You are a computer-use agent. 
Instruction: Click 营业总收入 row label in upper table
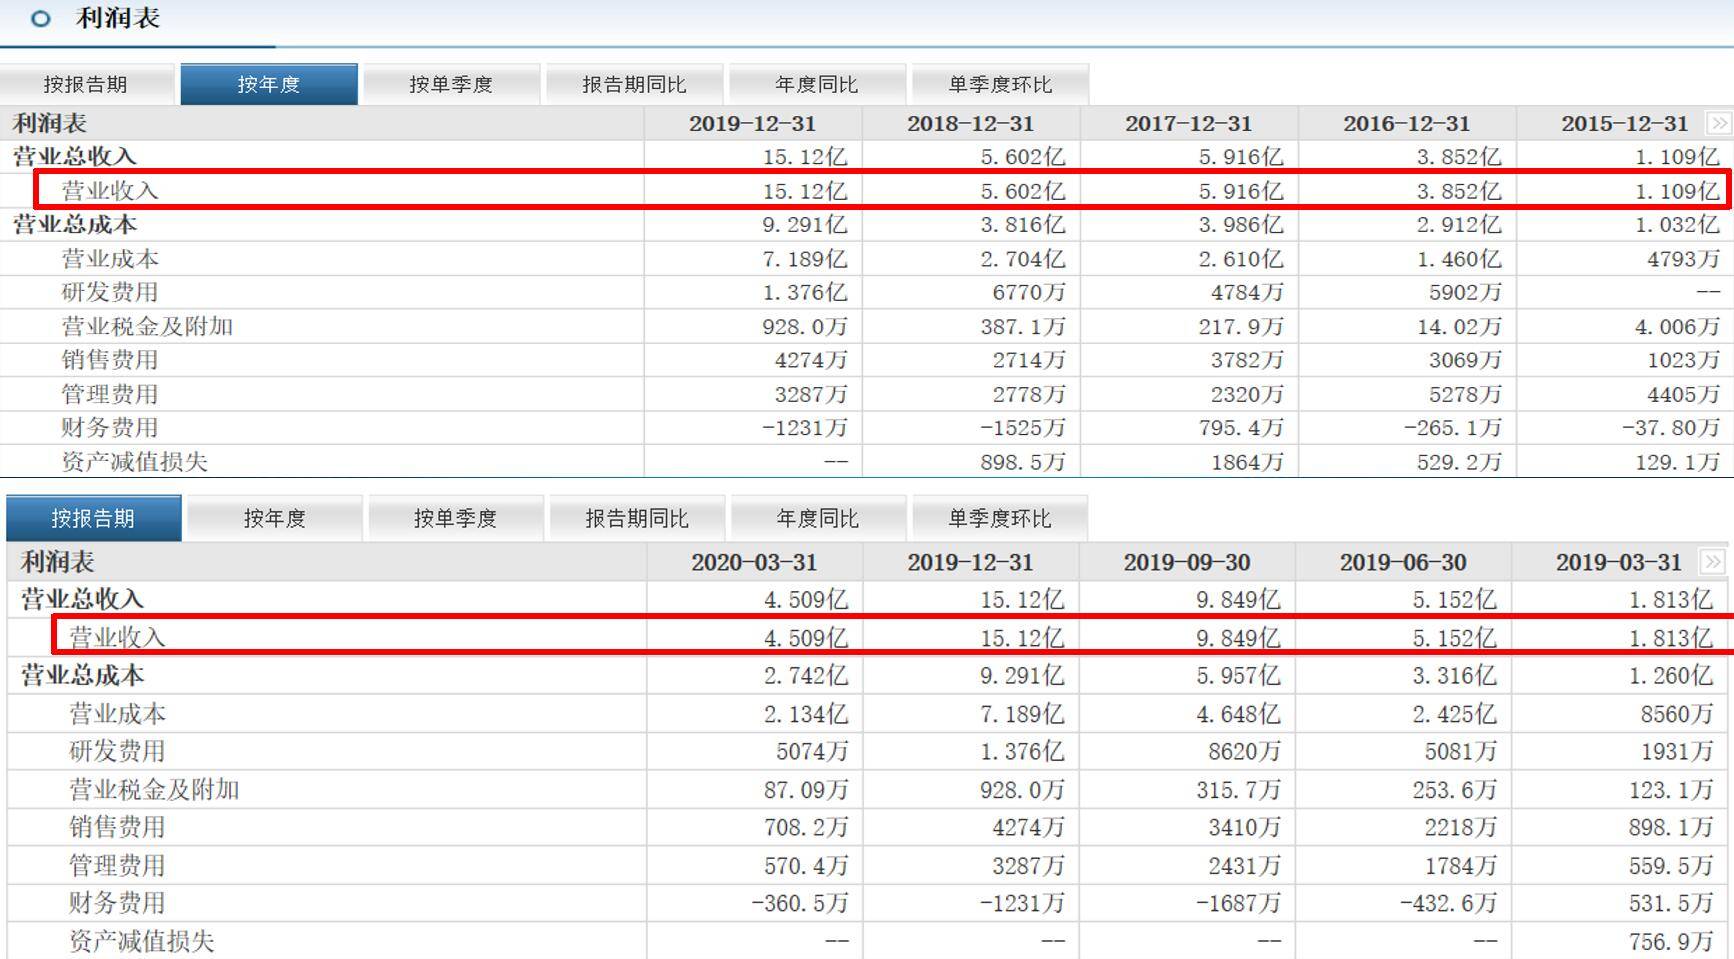(x=74, y=156)
